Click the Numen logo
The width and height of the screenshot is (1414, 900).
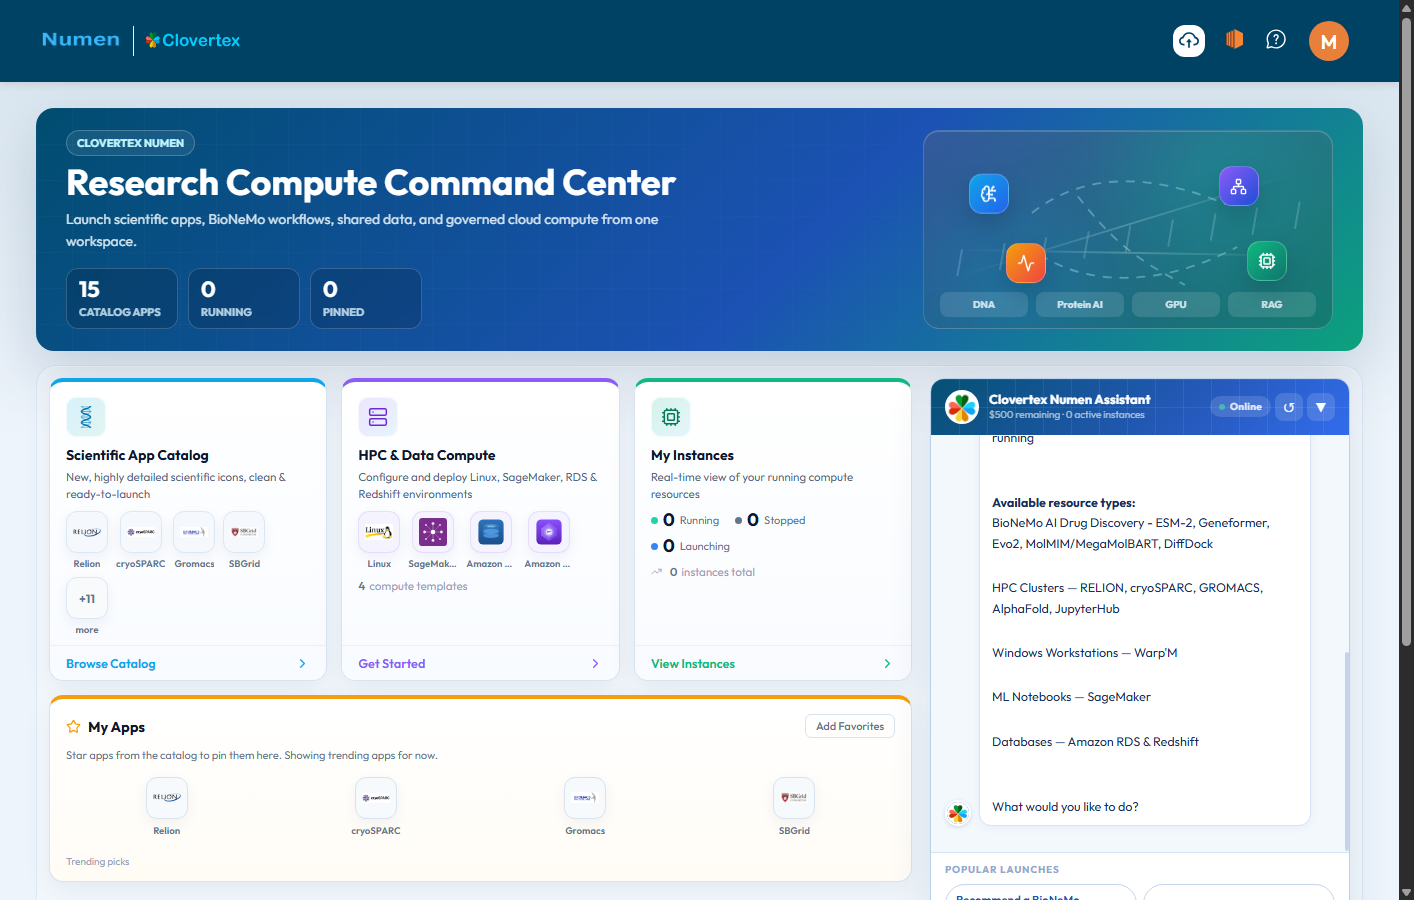pyautogui.click(x=81, y=40)
